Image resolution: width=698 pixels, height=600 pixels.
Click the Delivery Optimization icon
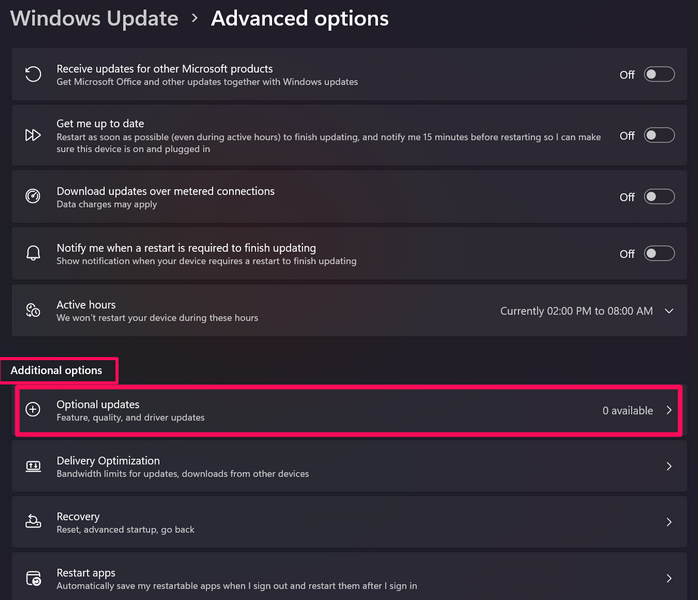coord(33,467)
